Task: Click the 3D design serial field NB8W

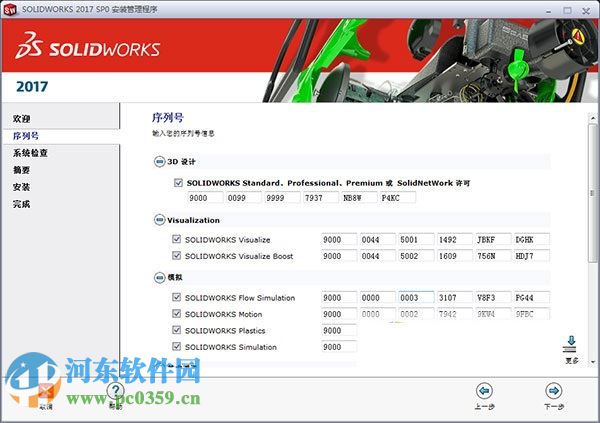Action: [x=359, y=198]
